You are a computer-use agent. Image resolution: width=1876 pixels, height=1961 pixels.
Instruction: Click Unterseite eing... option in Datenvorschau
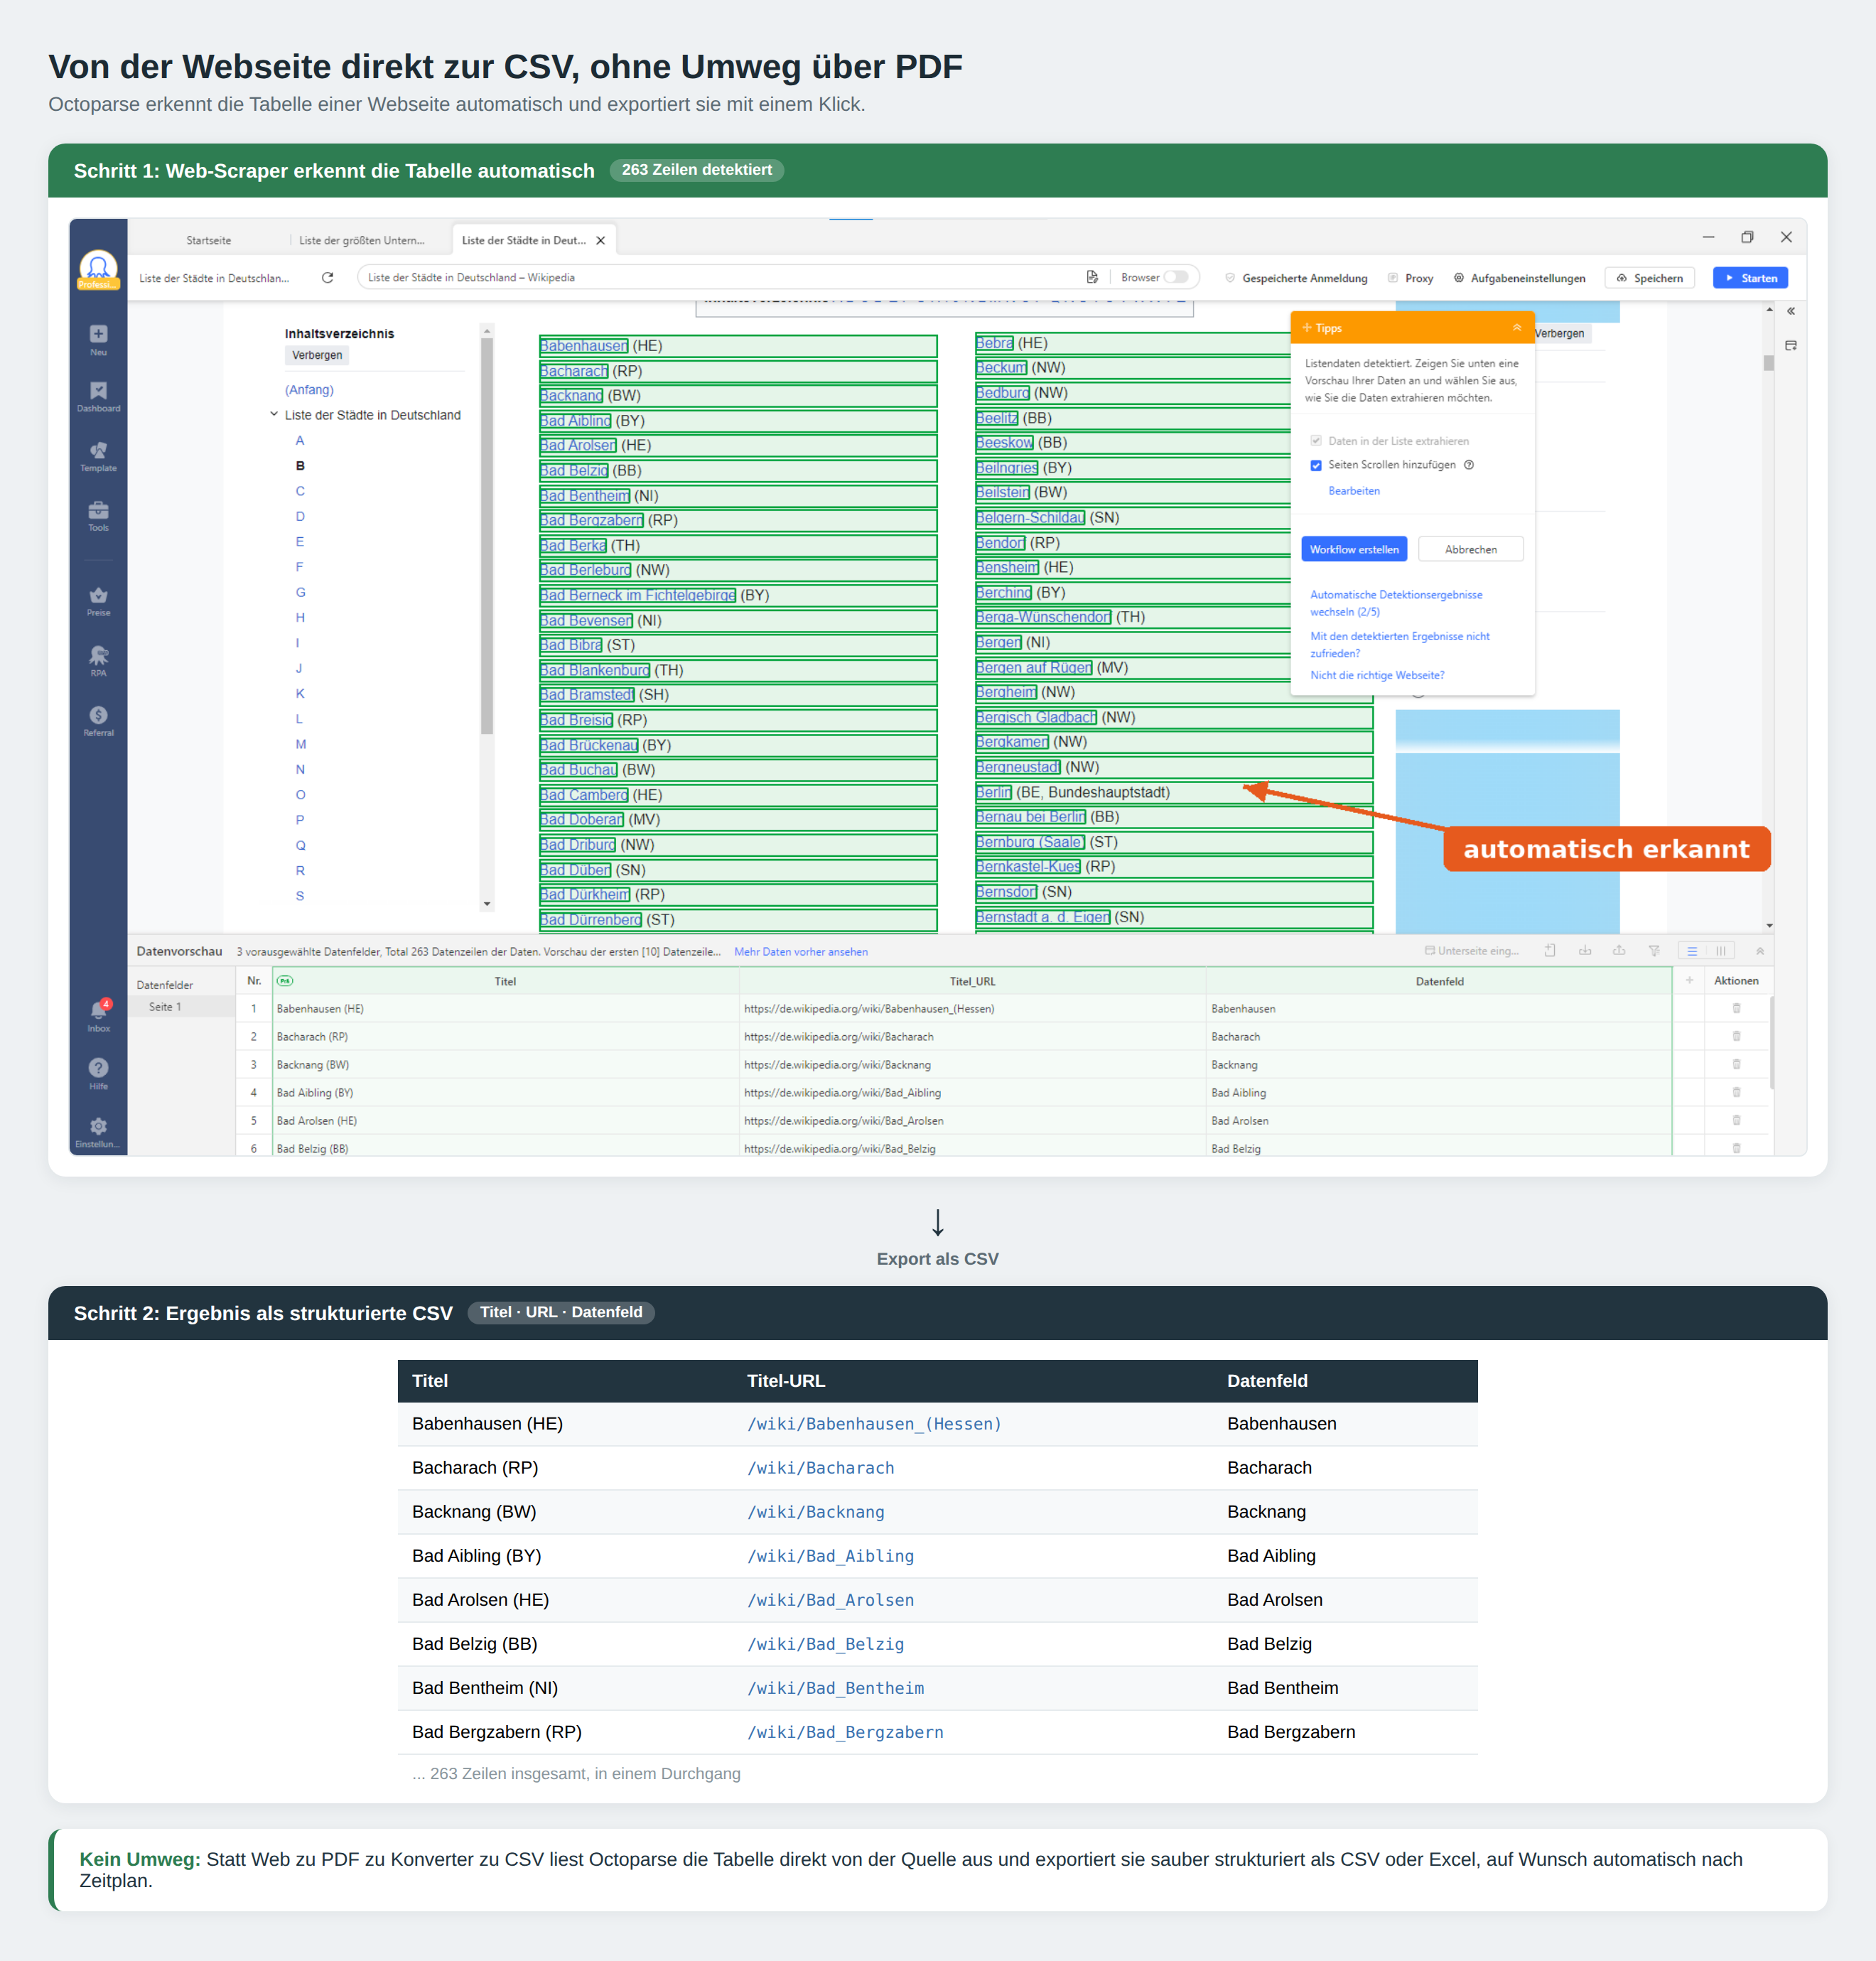click(x=1471, y=951)
